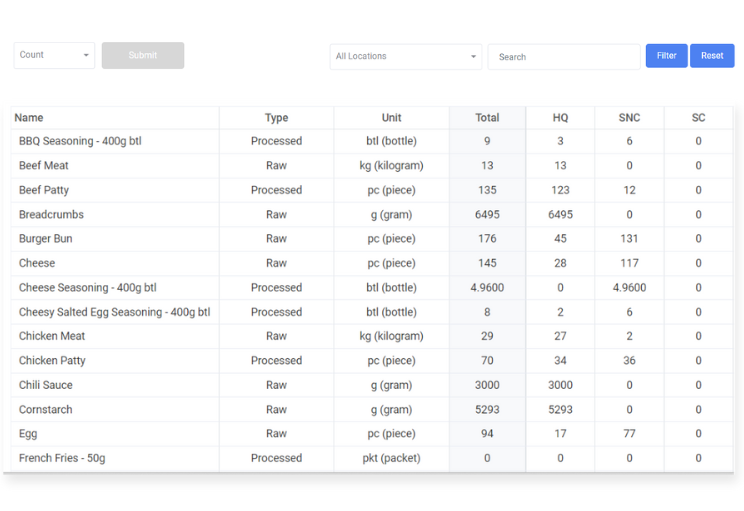The image size is (744, 511).
Task: Select the French Fries - 50g row
Action: [62, 458]
